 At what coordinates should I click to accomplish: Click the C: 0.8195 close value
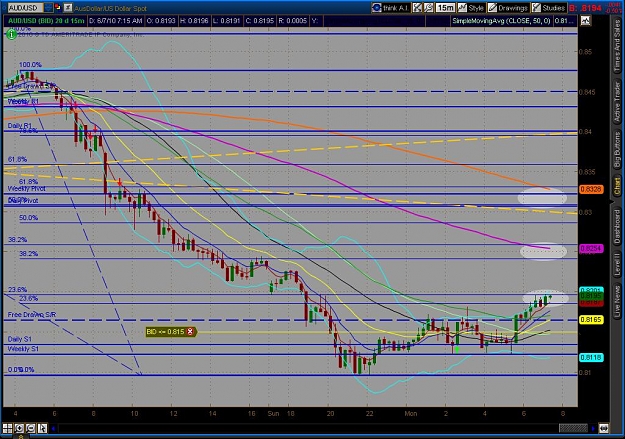tap(260, 21)
